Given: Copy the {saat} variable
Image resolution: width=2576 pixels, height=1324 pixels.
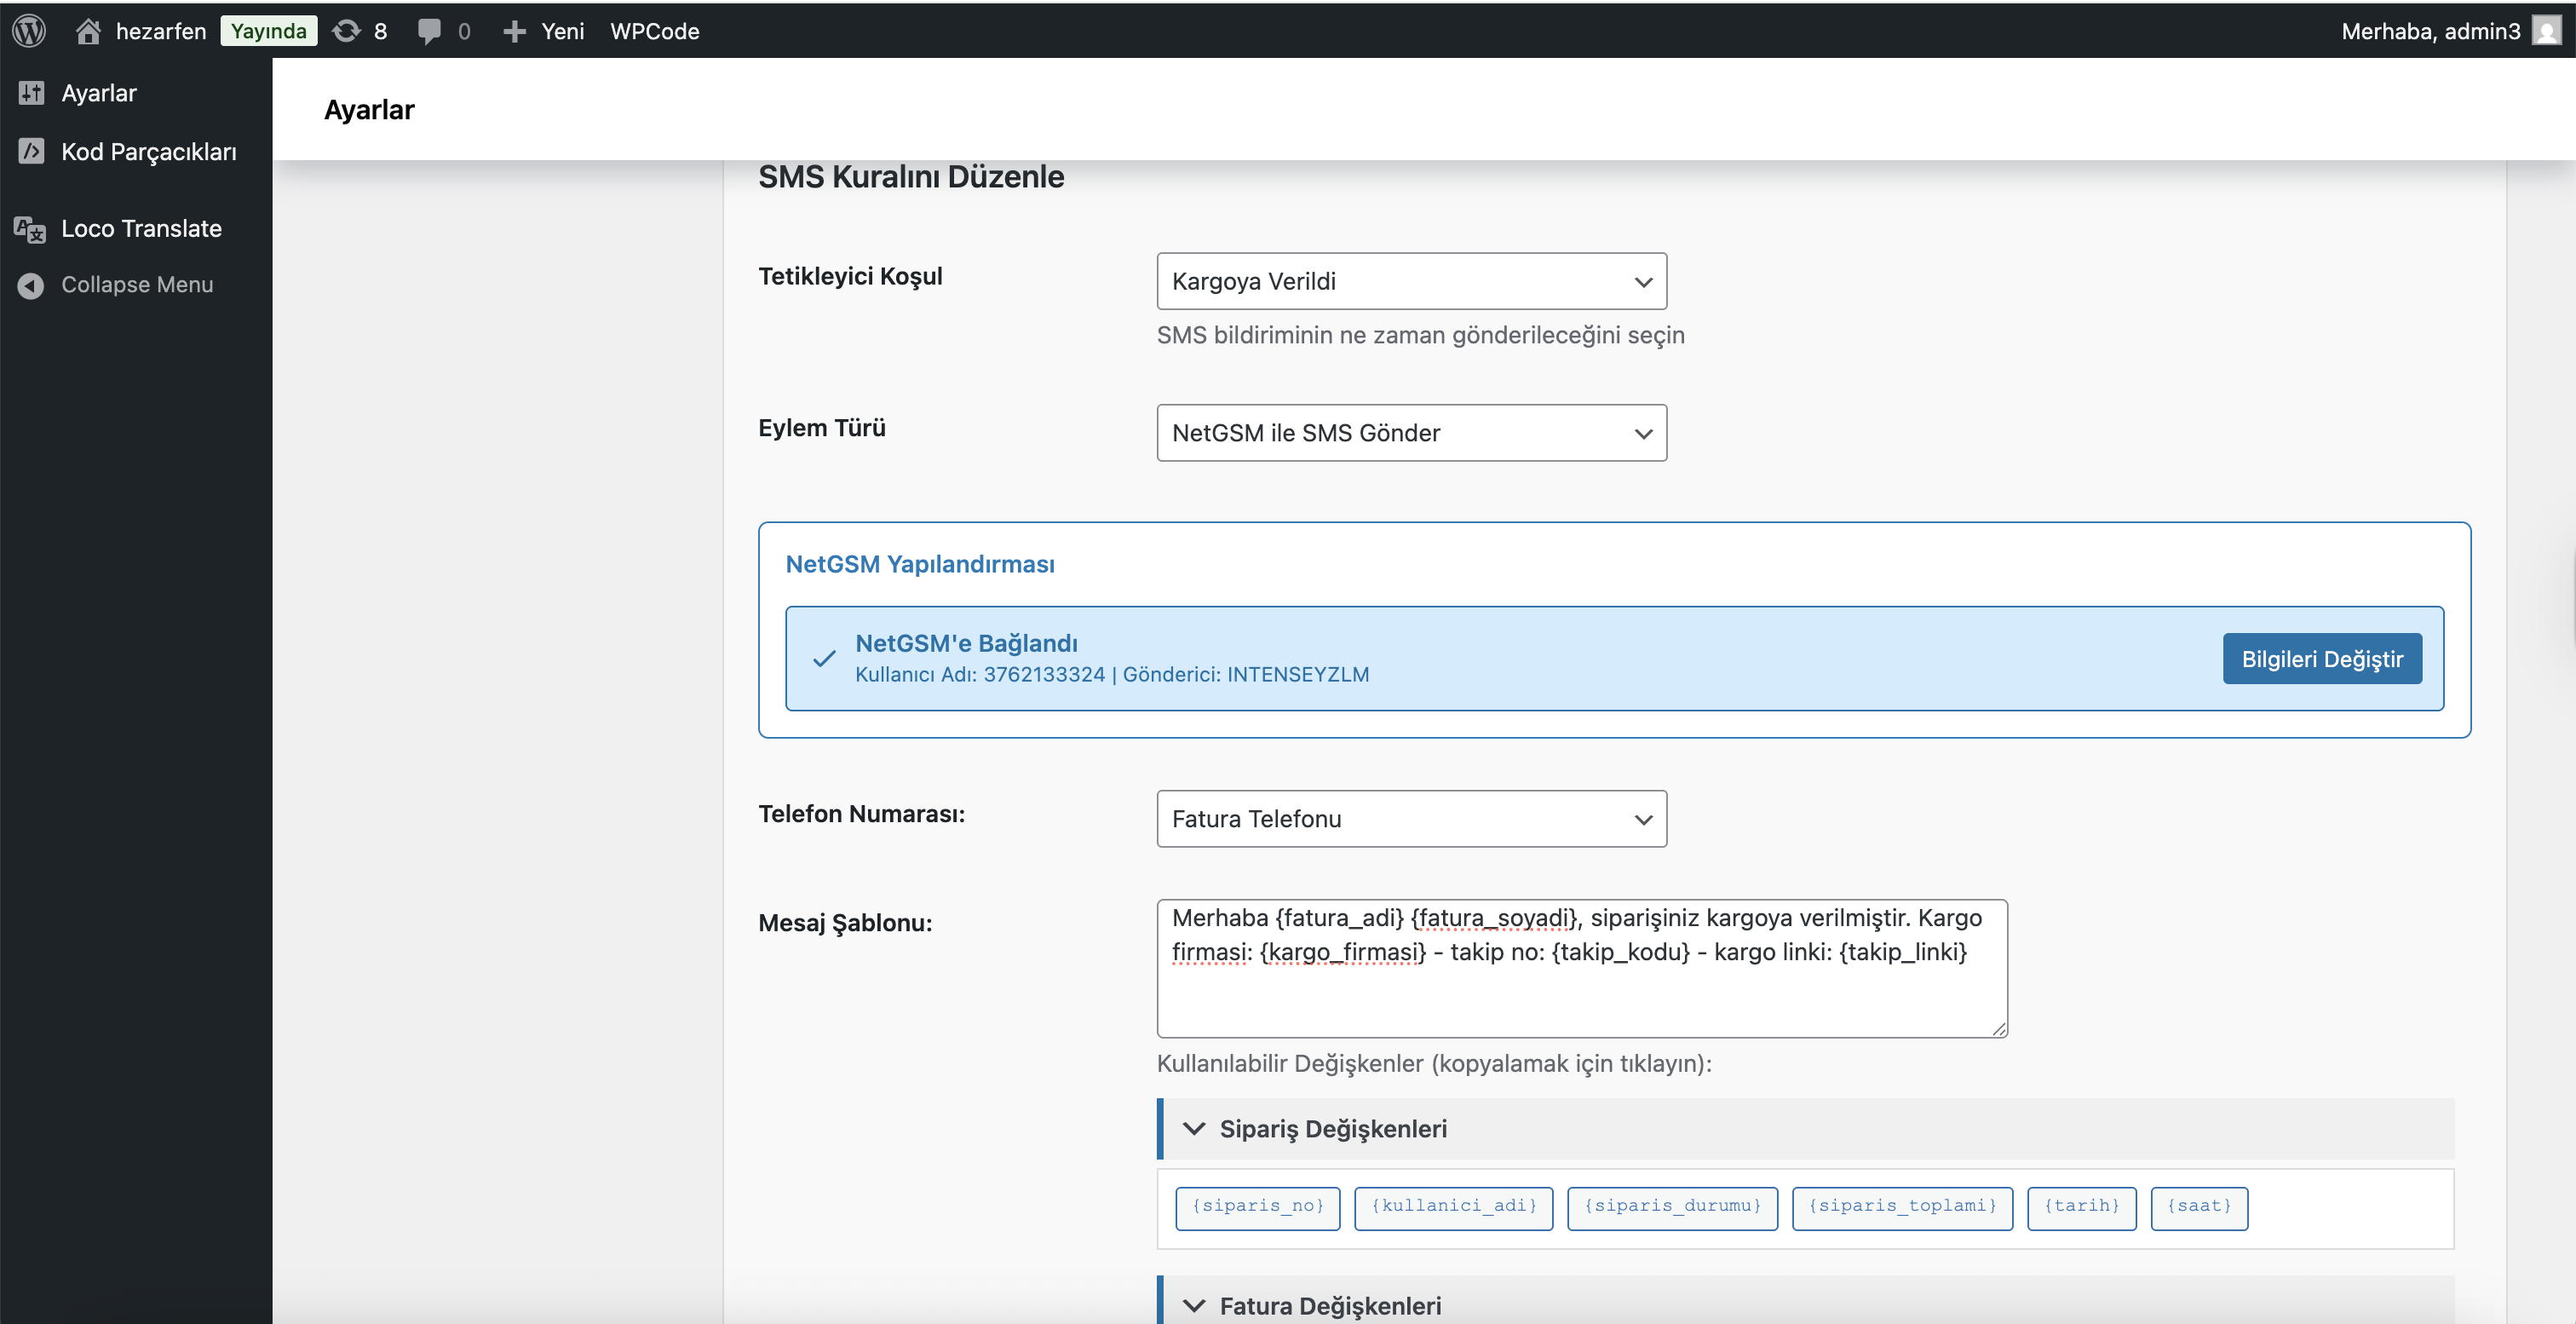Looking at the screenshot, I should click(x=2199, y=1208).
